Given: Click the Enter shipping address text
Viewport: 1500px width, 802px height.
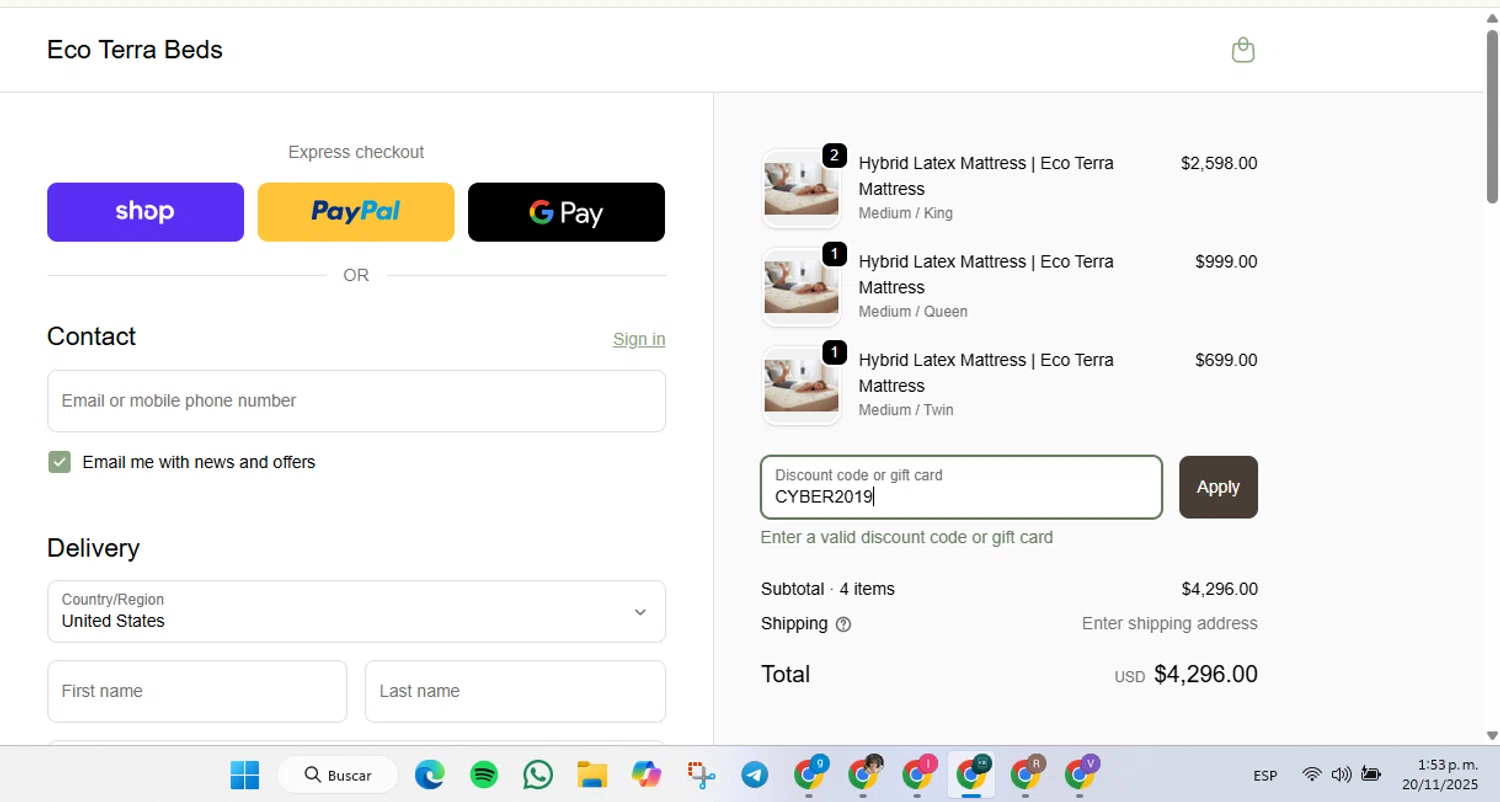Looking at the screenshot, I should [1170, 624].
